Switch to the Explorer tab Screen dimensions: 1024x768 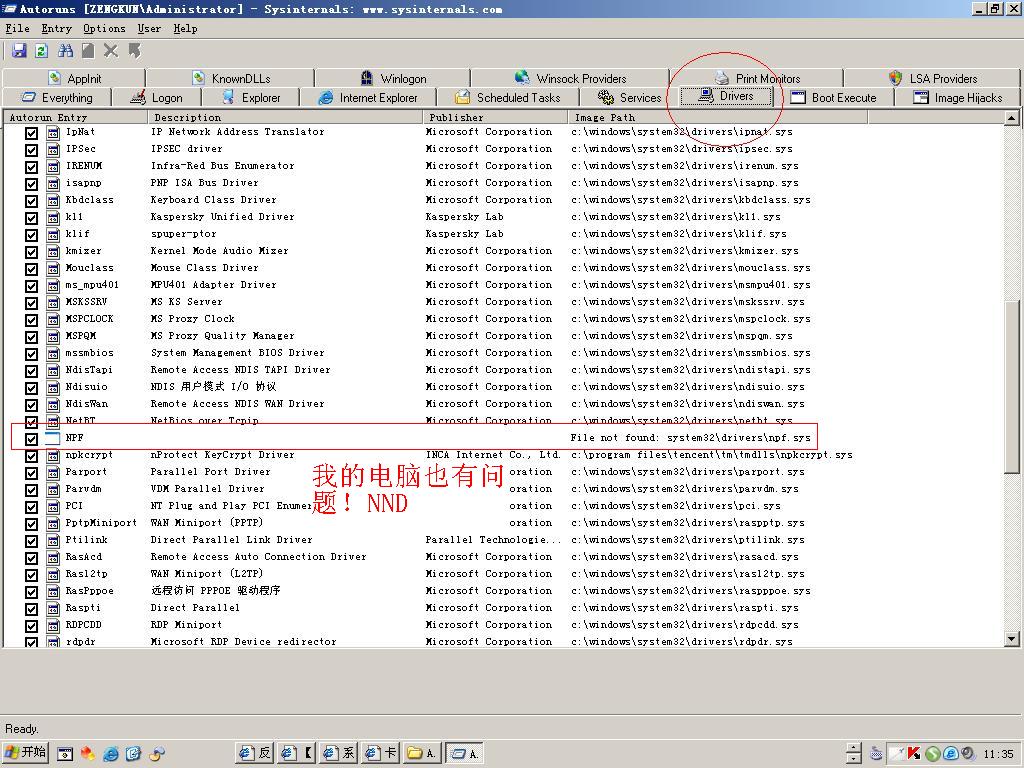[x=251, y=98]
